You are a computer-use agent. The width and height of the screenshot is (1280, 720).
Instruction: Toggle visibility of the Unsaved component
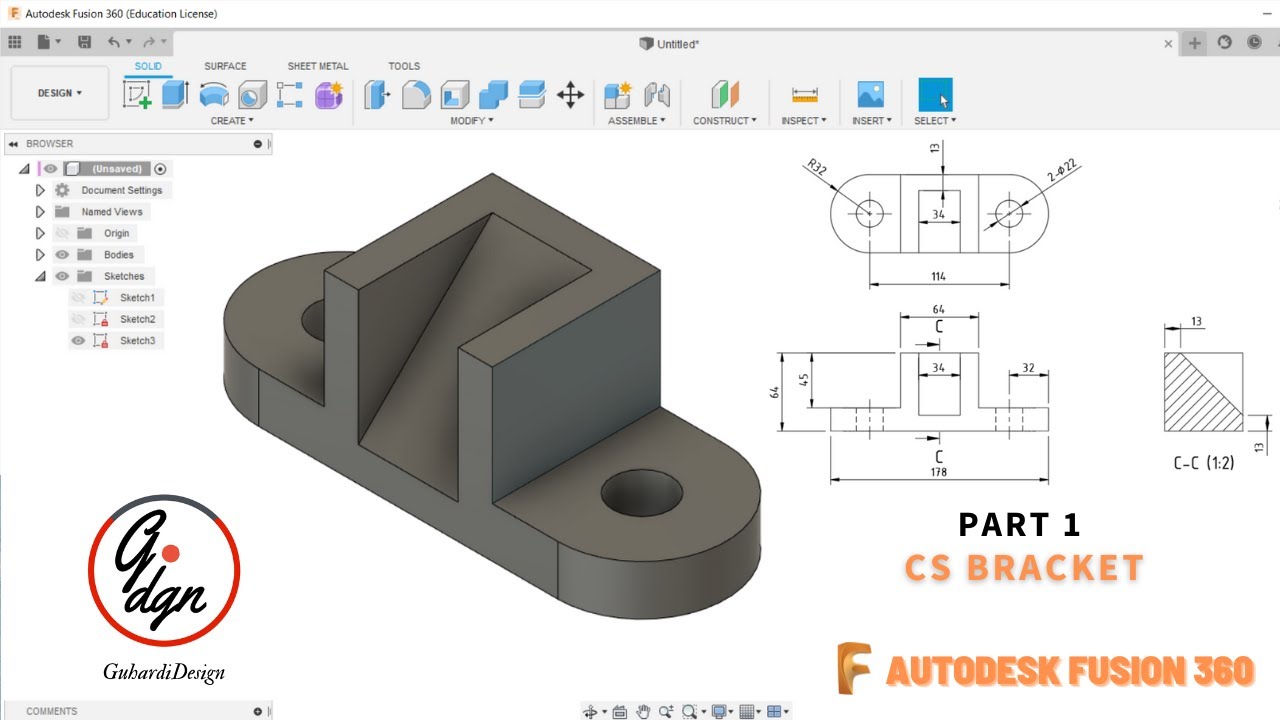[50, 169]
